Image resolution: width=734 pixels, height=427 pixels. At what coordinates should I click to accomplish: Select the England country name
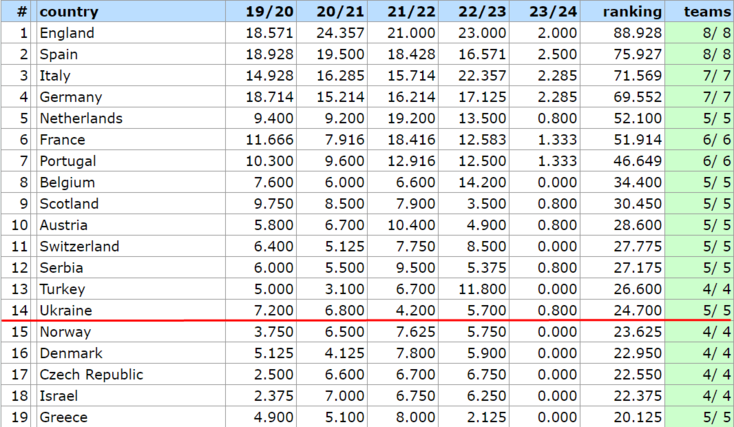tap(67, 33)
